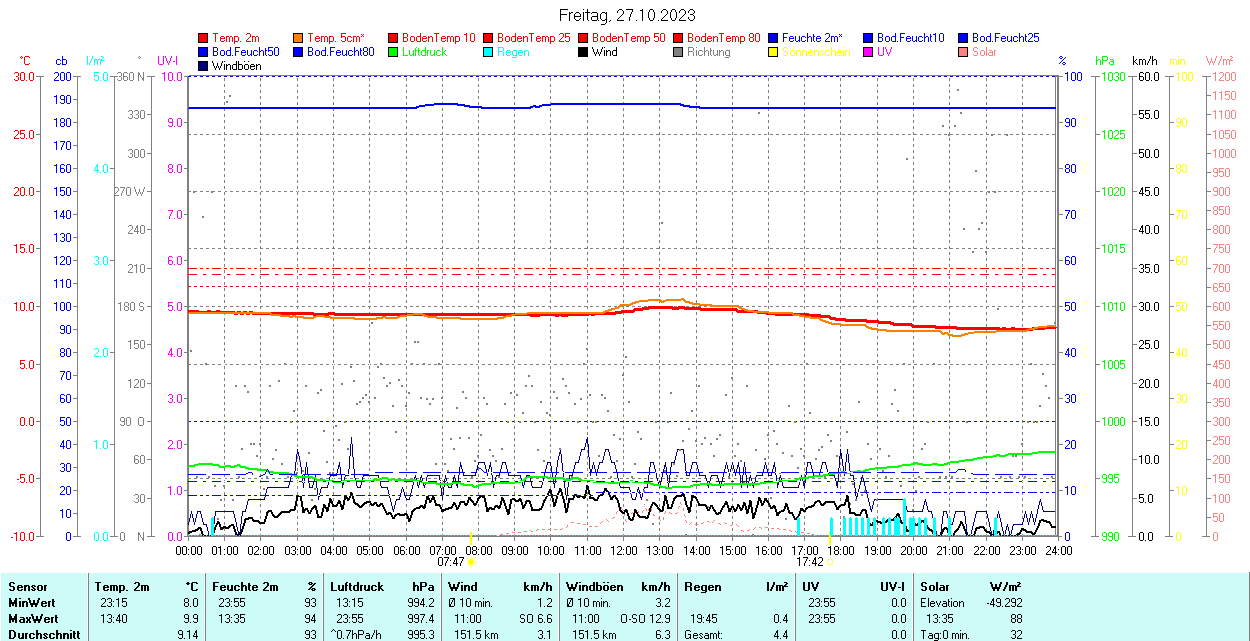Select the Solar legend label

[984, 52]
